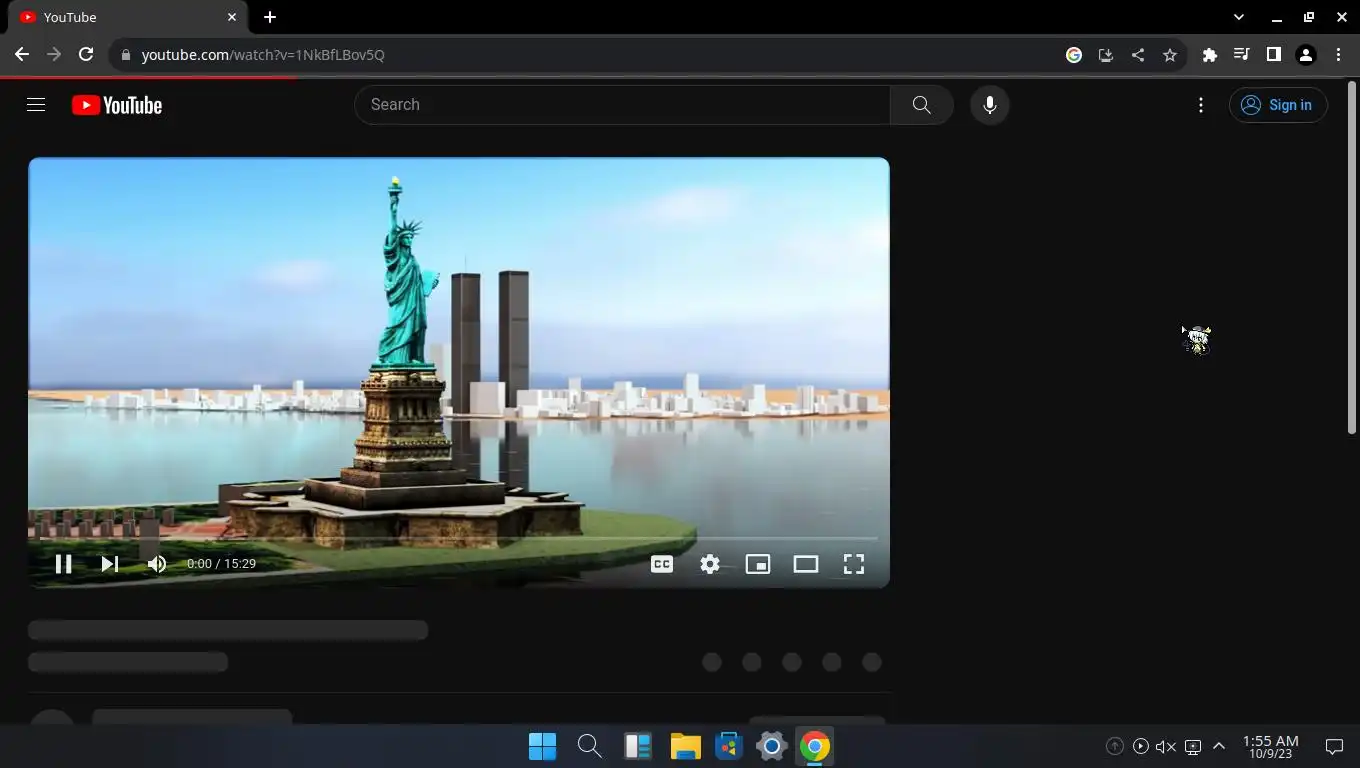Toggle the Chrome side panel

click(x=1274, y=55)
